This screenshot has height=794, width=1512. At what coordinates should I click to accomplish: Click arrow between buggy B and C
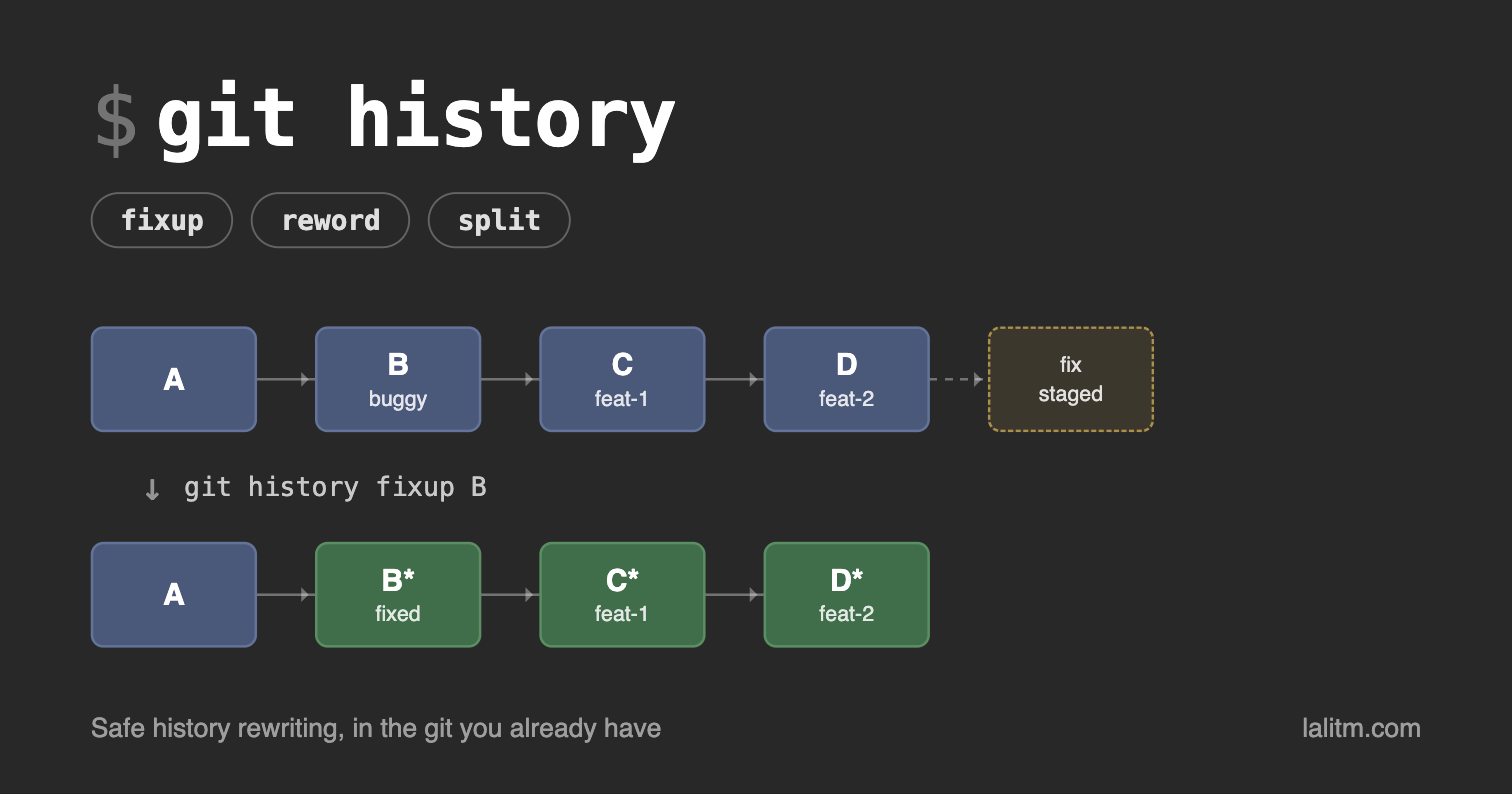510,379
